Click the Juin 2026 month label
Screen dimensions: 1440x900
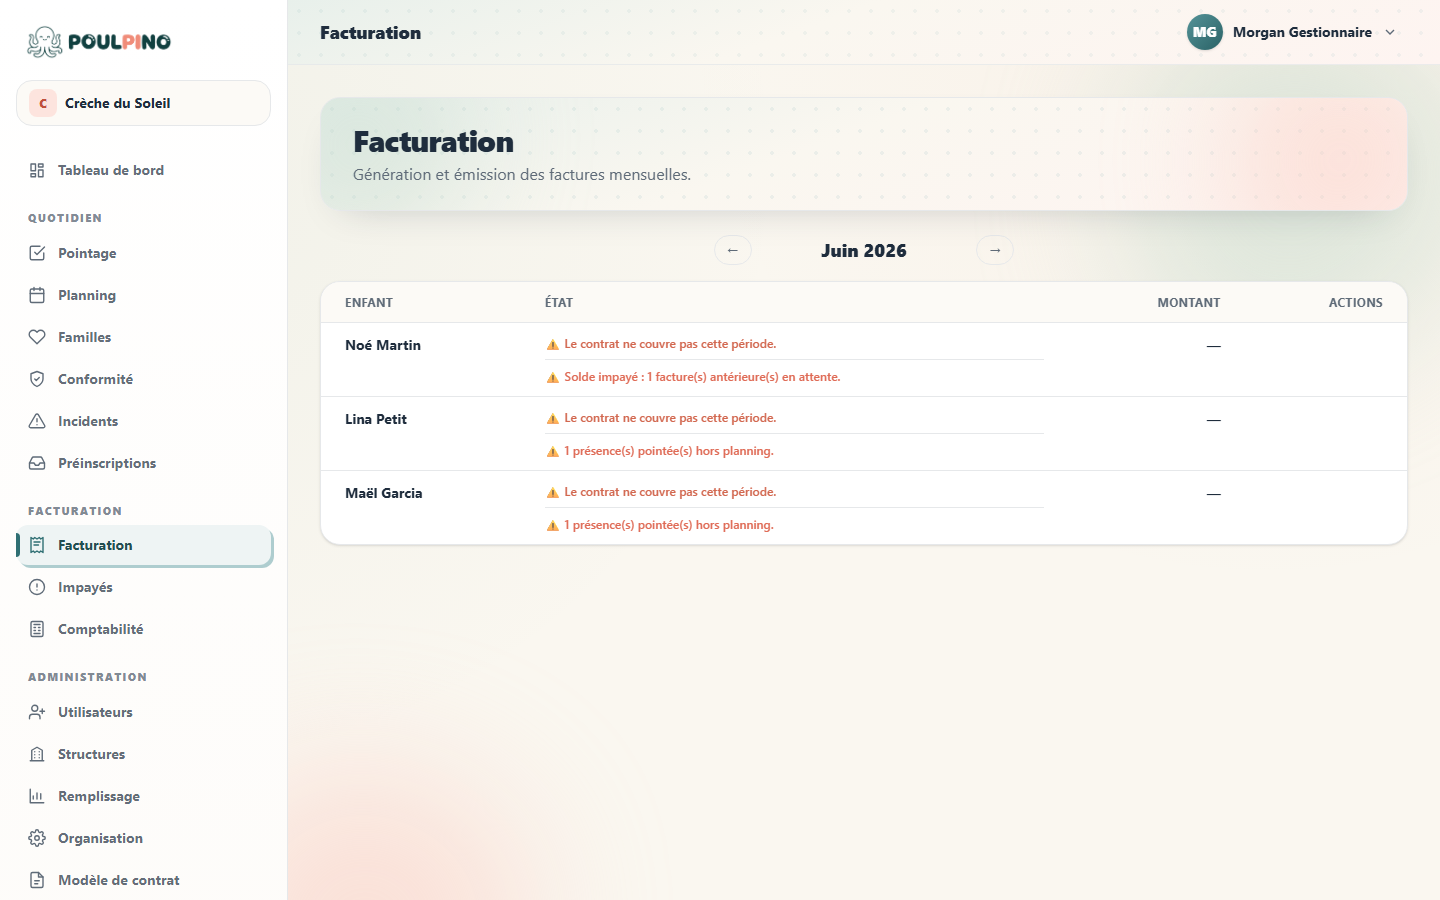point(864,251)
